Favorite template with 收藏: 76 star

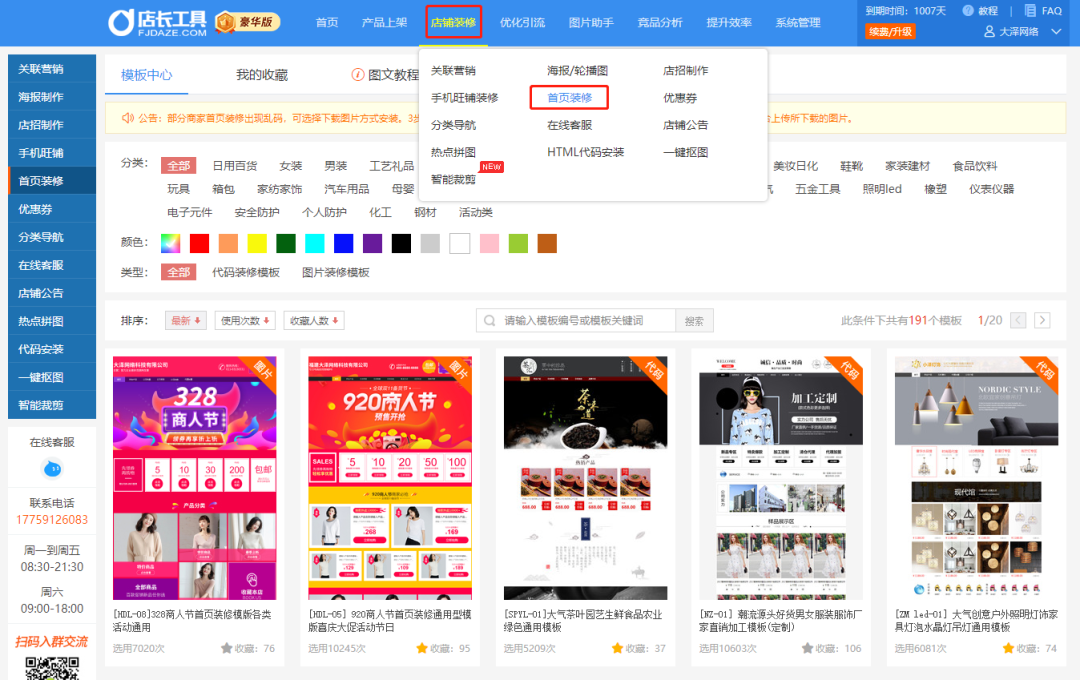click(226, 648)
